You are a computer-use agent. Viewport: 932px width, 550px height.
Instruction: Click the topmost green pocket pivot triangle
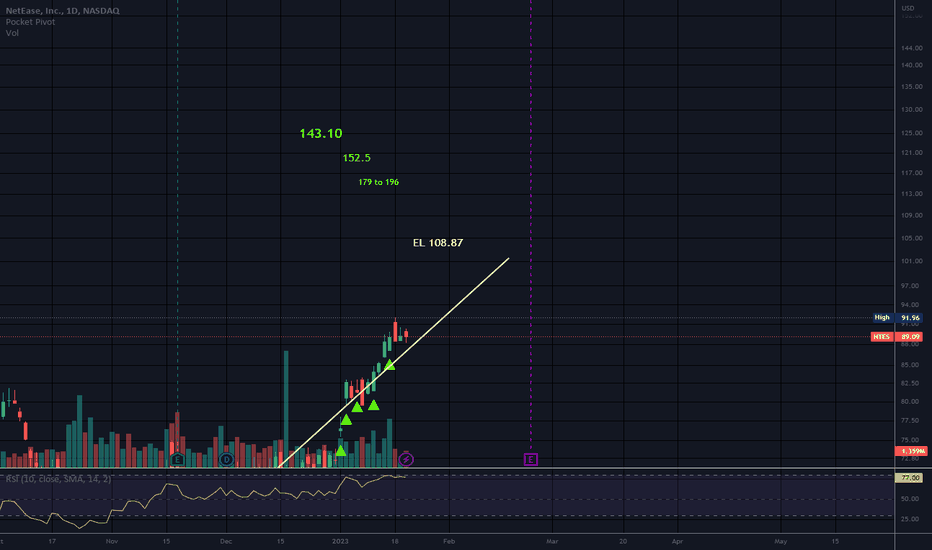pos(389,364)
